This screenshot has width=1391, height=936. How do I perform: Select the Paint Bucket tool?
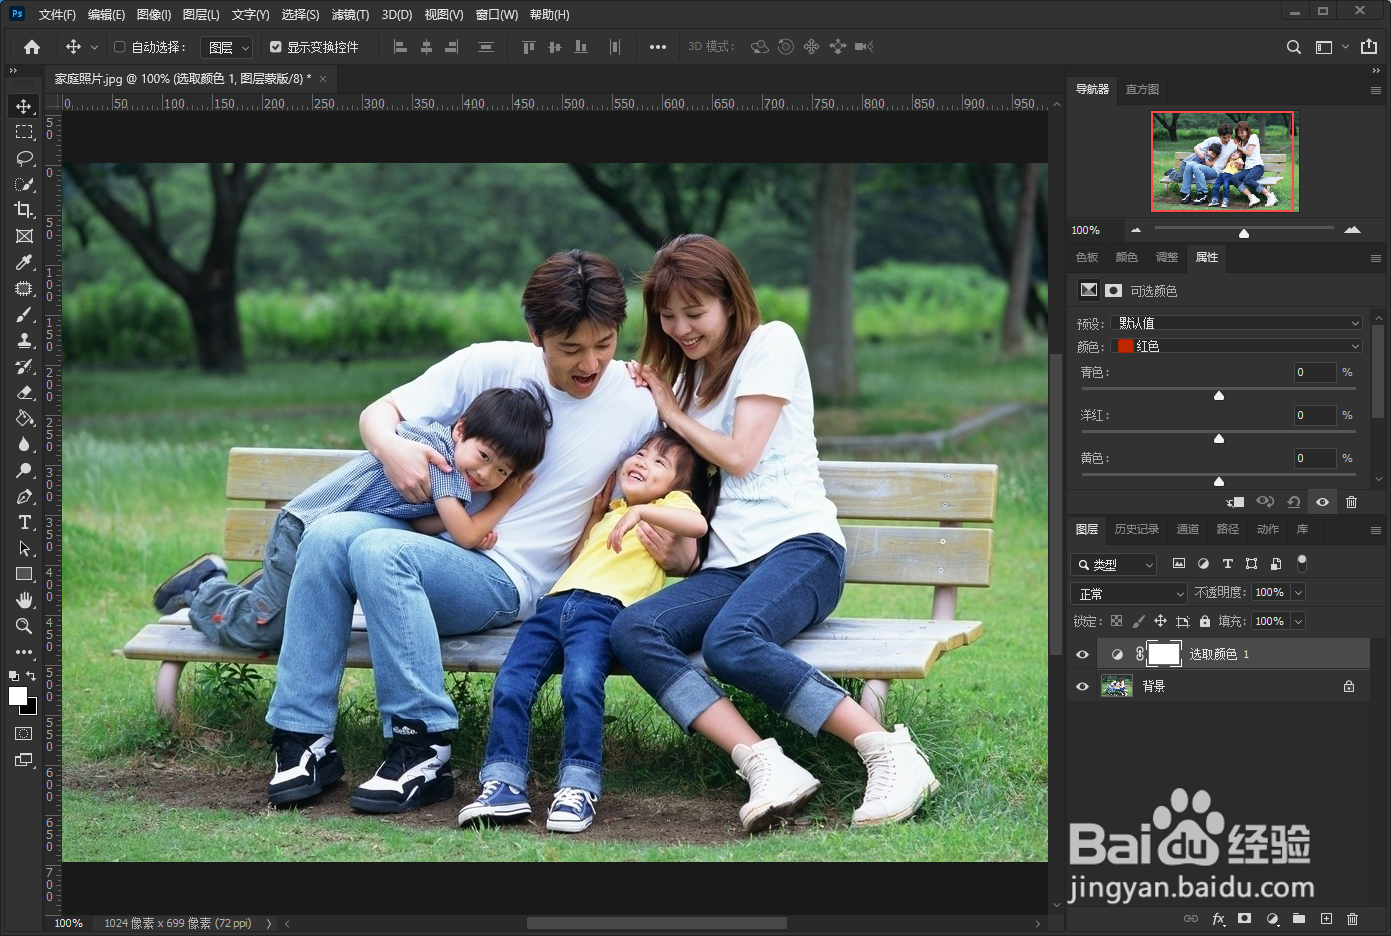tap(24, 418)
